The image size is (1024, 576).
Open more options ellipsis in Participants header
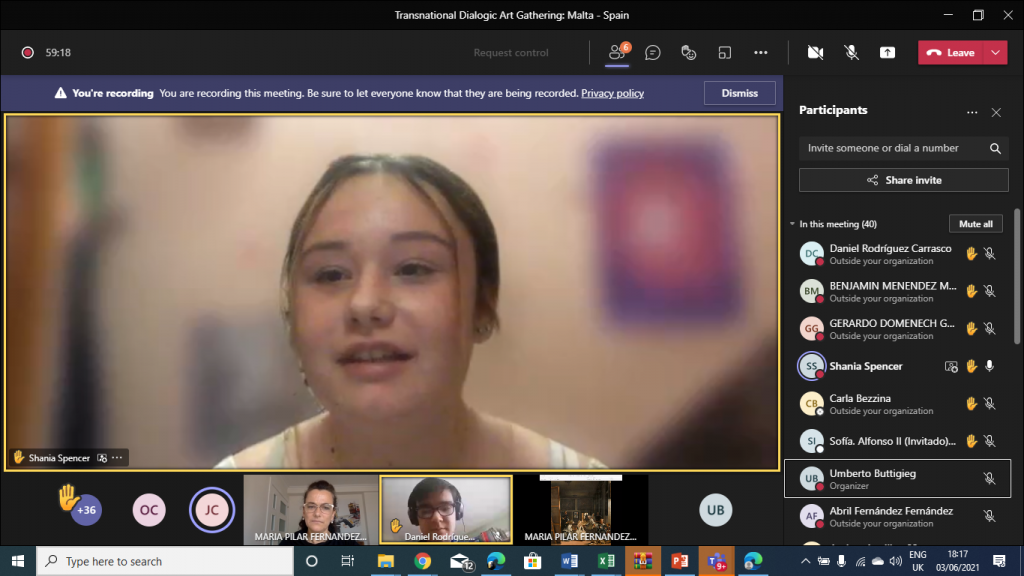coord(971,113)
